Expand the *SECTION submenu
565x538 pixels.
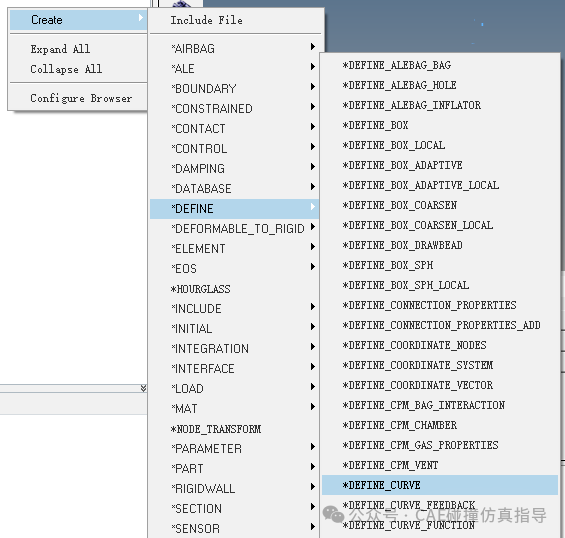235,508
